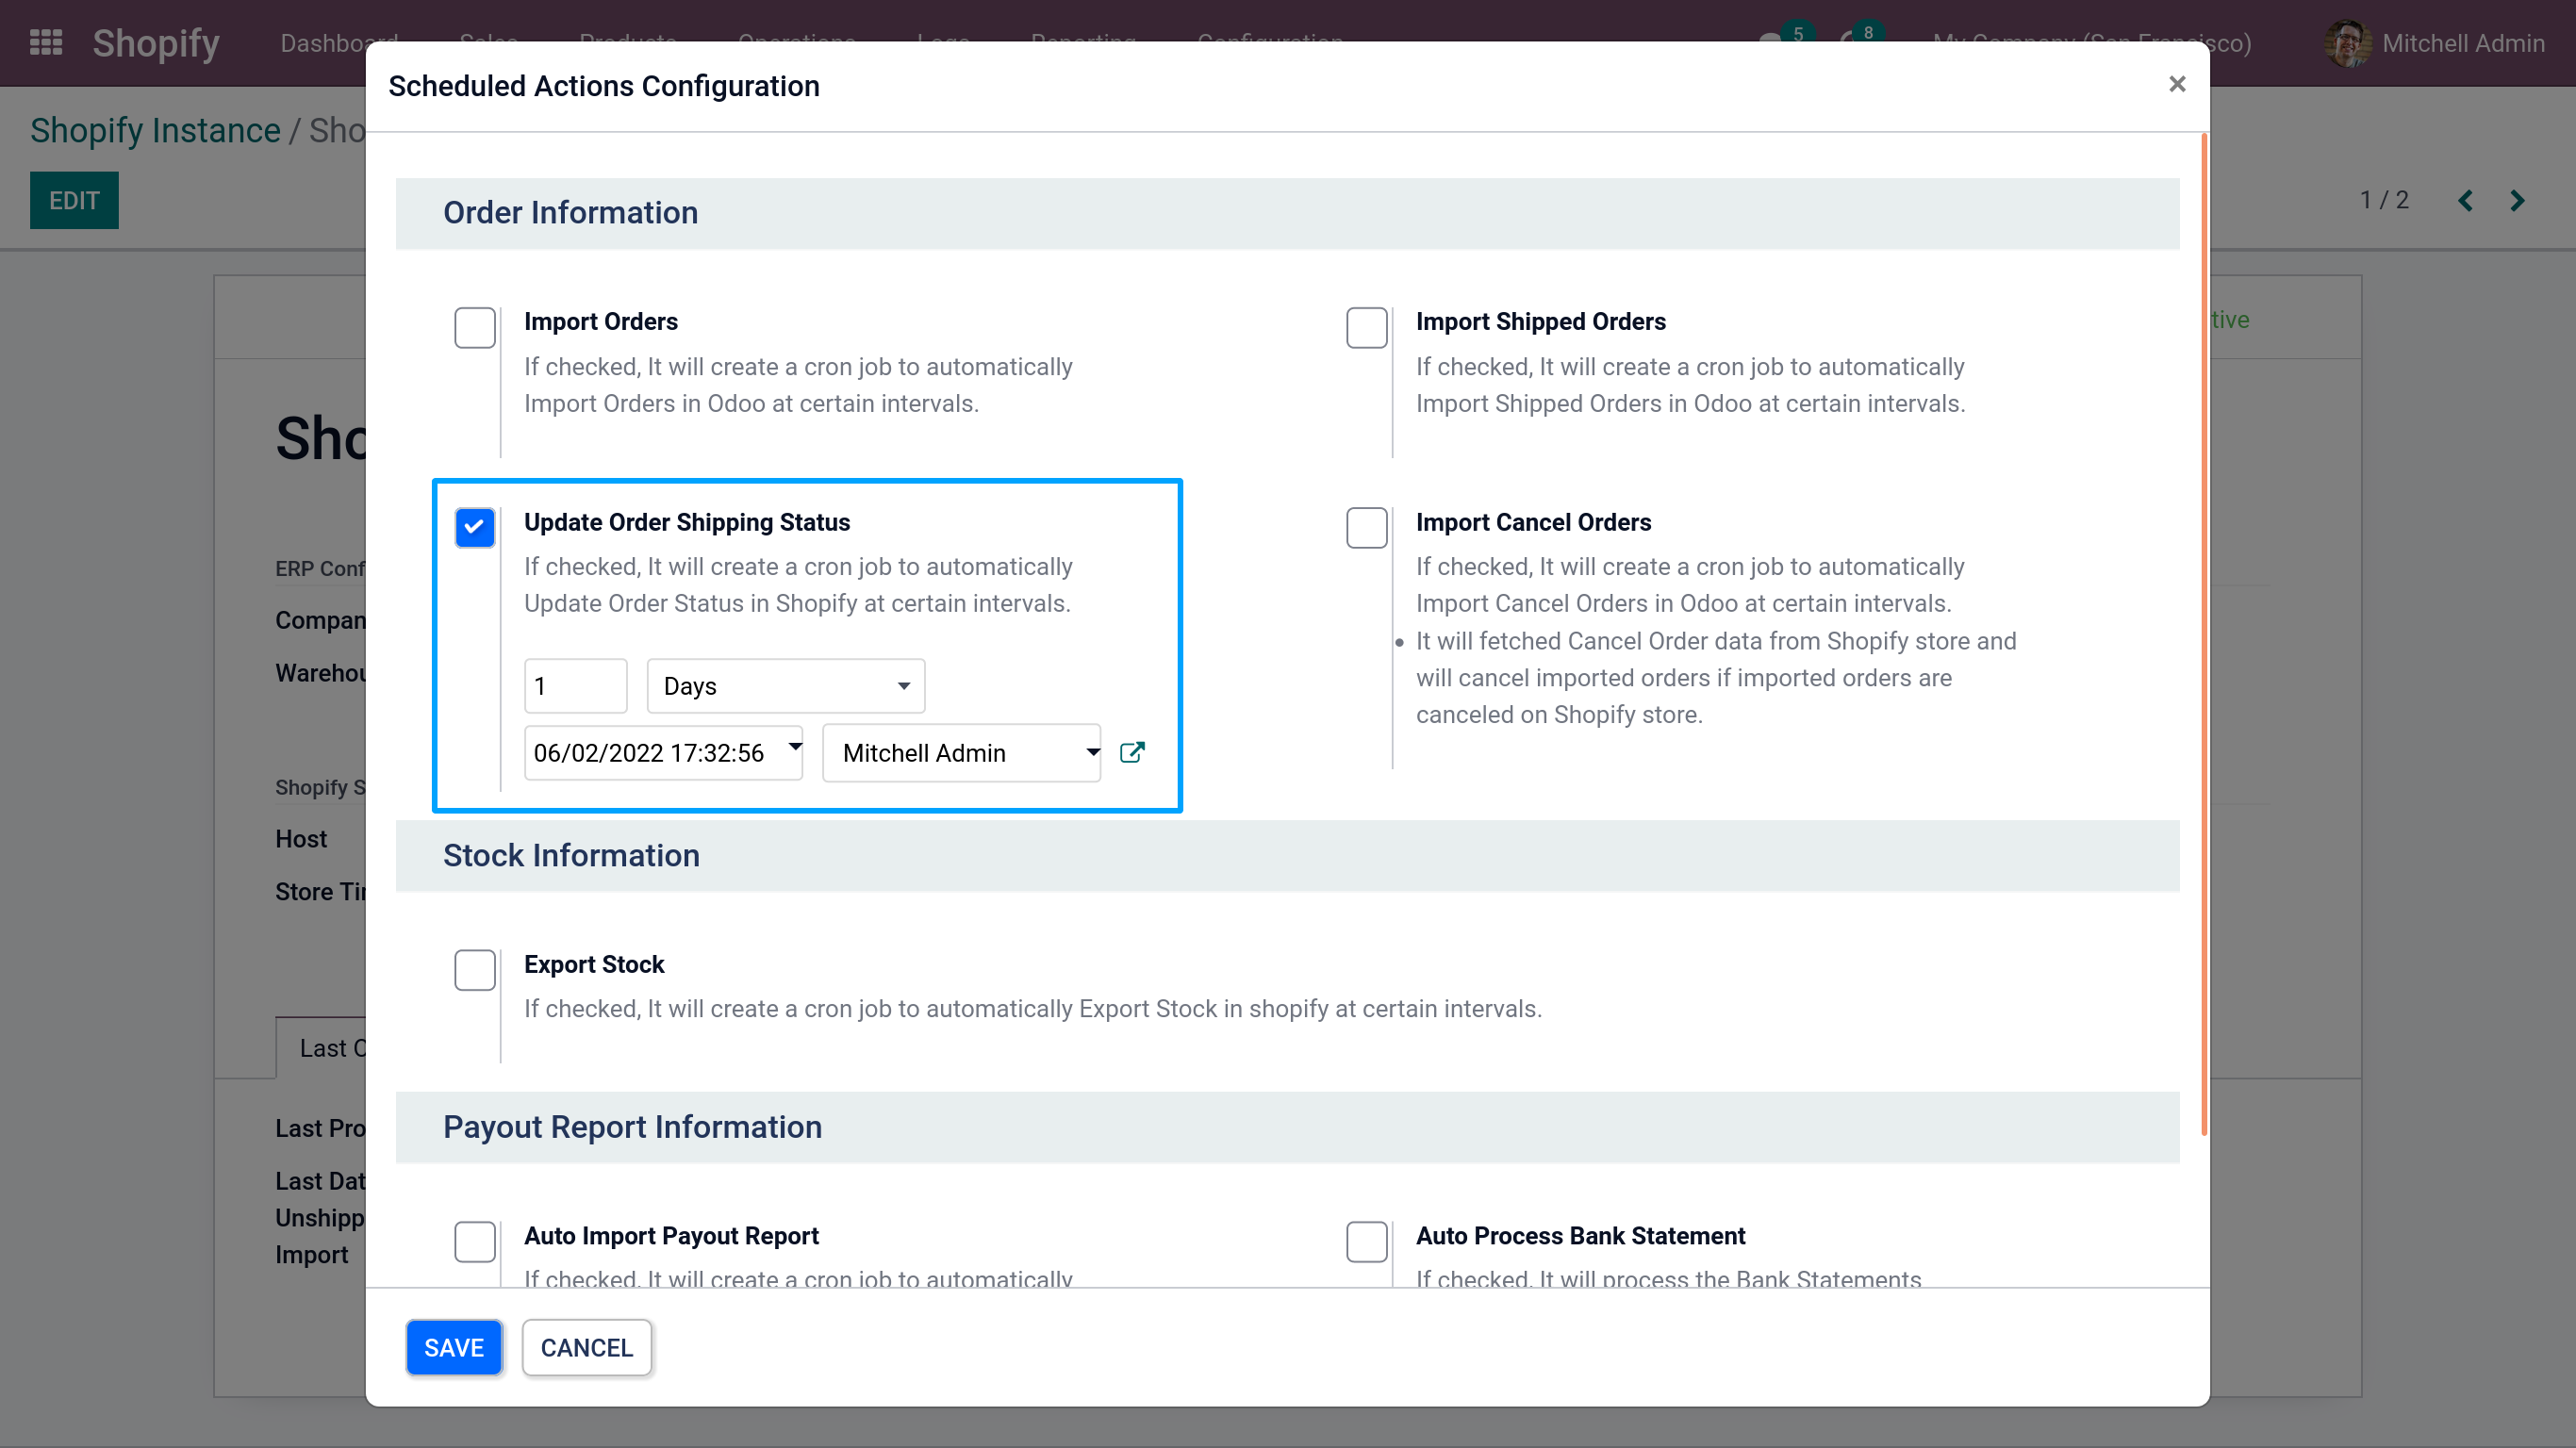Click the EDIT button behind dialog

(74, 201)
